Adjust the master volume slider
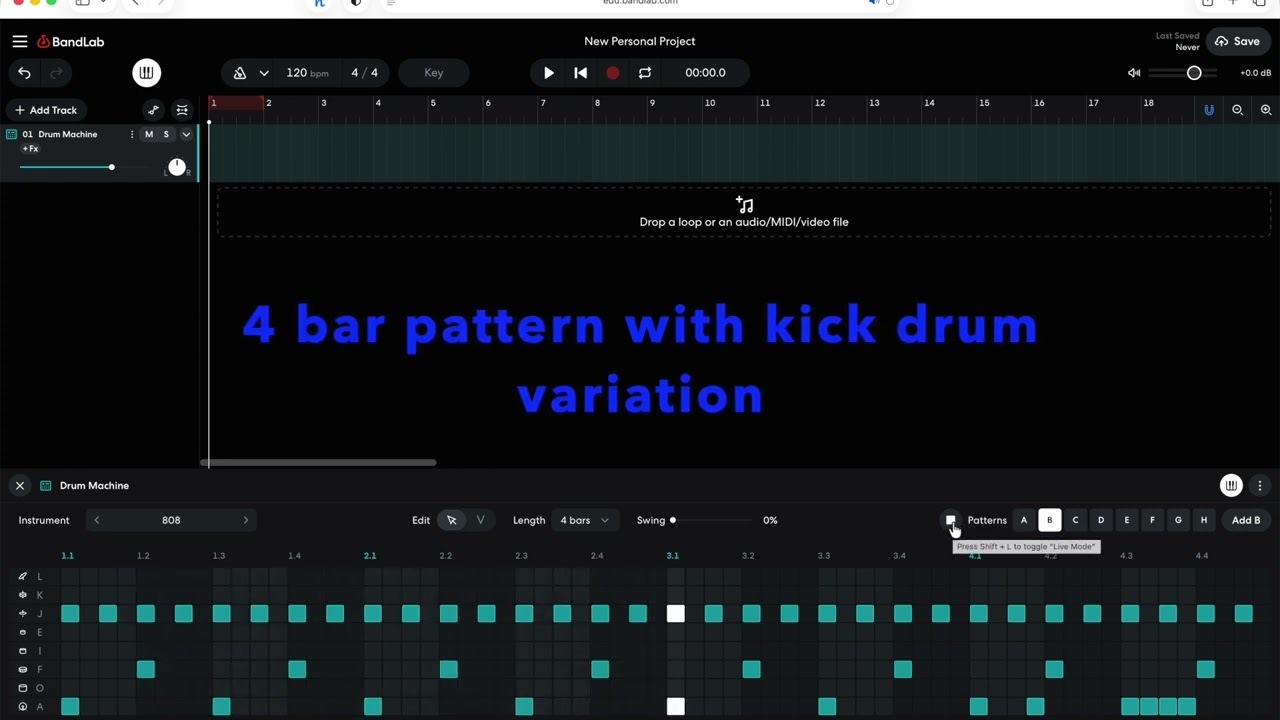Image resolution: width=1280 pixels, height=720 pixels. [1183, 73]
